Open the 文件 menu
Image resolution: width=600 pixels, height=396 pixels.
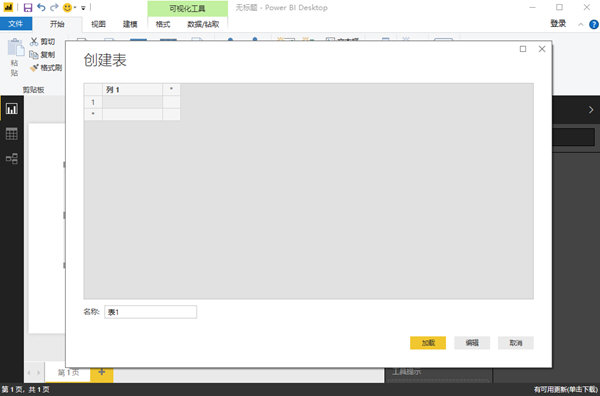tap(16, 24)
